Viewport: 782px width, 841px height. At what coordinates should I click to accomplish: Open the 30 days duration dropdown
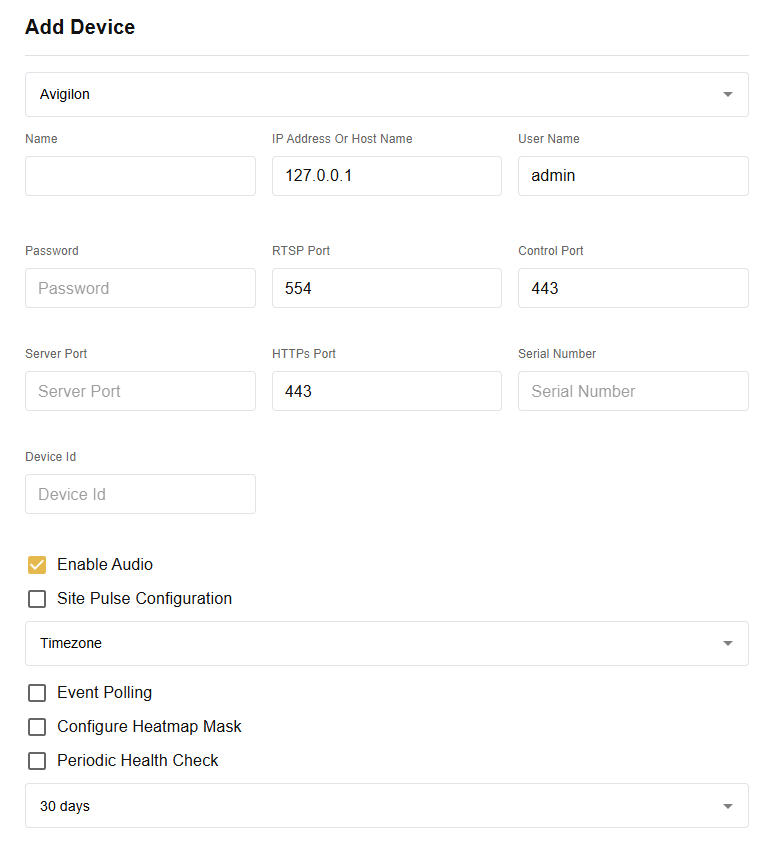pyautogui.click(x=387, y=805)
